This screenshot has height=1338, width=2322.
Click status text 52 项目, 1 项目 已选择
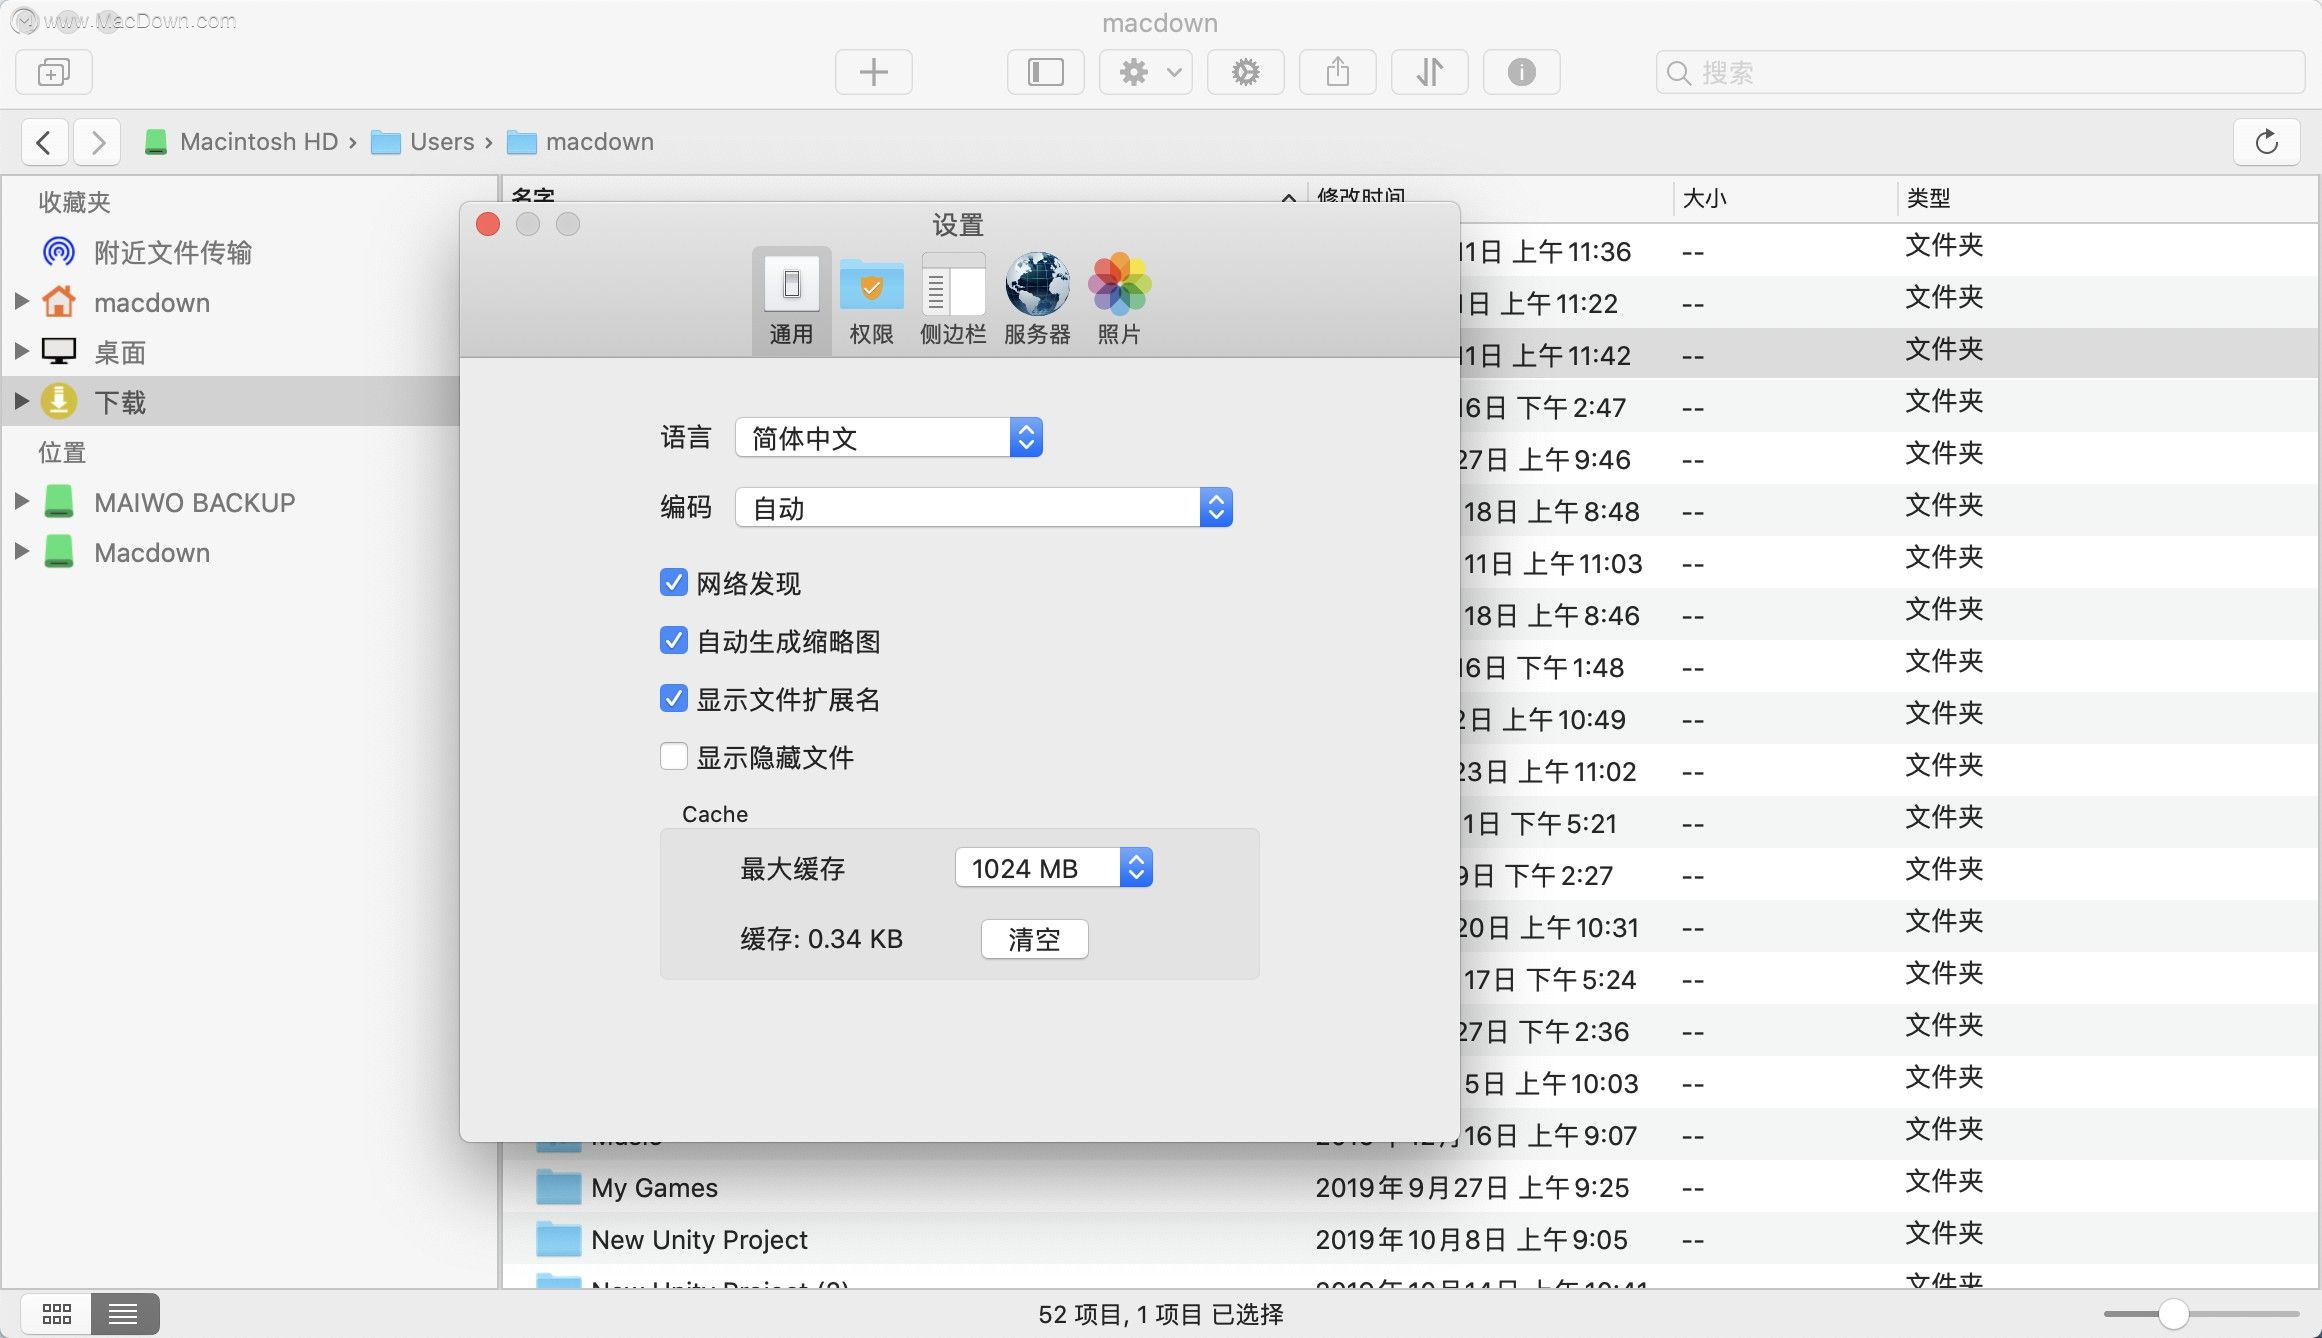coord(1160,1314)
